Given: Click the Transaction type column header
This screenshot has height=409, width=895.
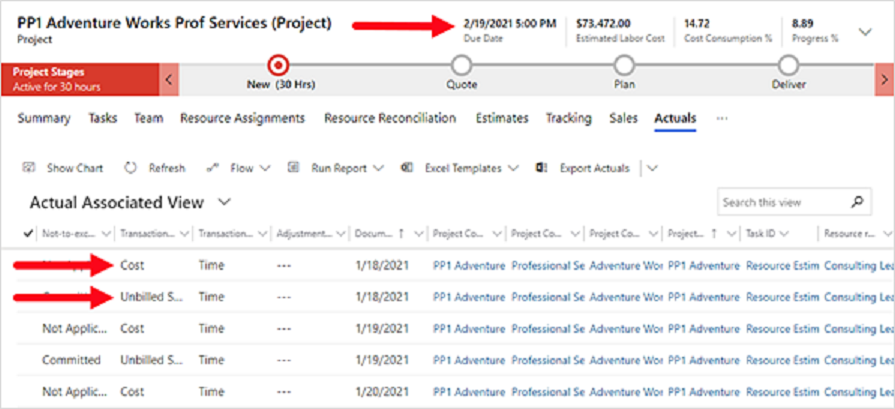Looking at the screenshot, I should 147,233.
